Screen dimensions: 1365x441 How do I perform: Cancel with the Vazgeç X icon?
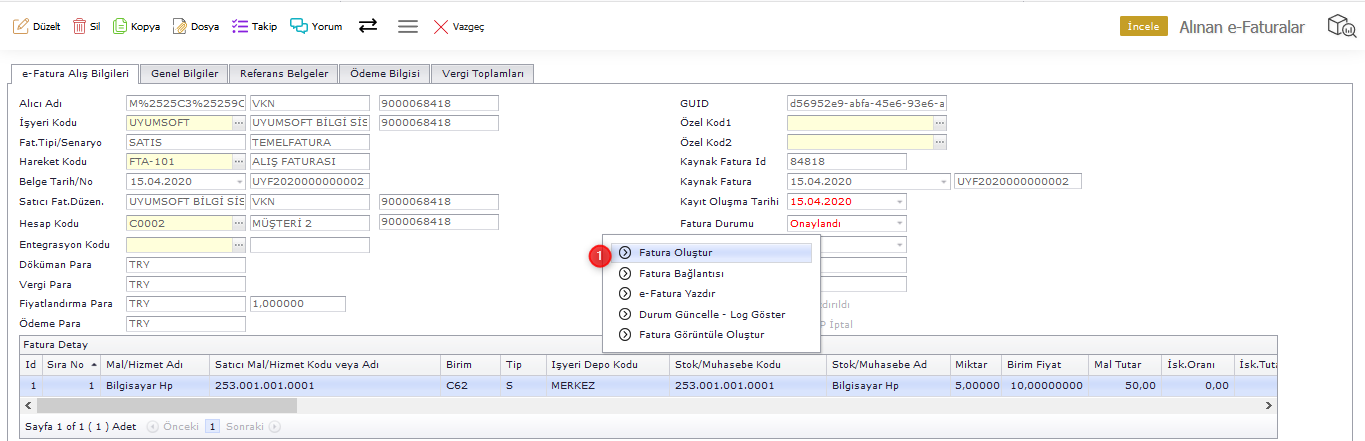click(x=441, y=27)
